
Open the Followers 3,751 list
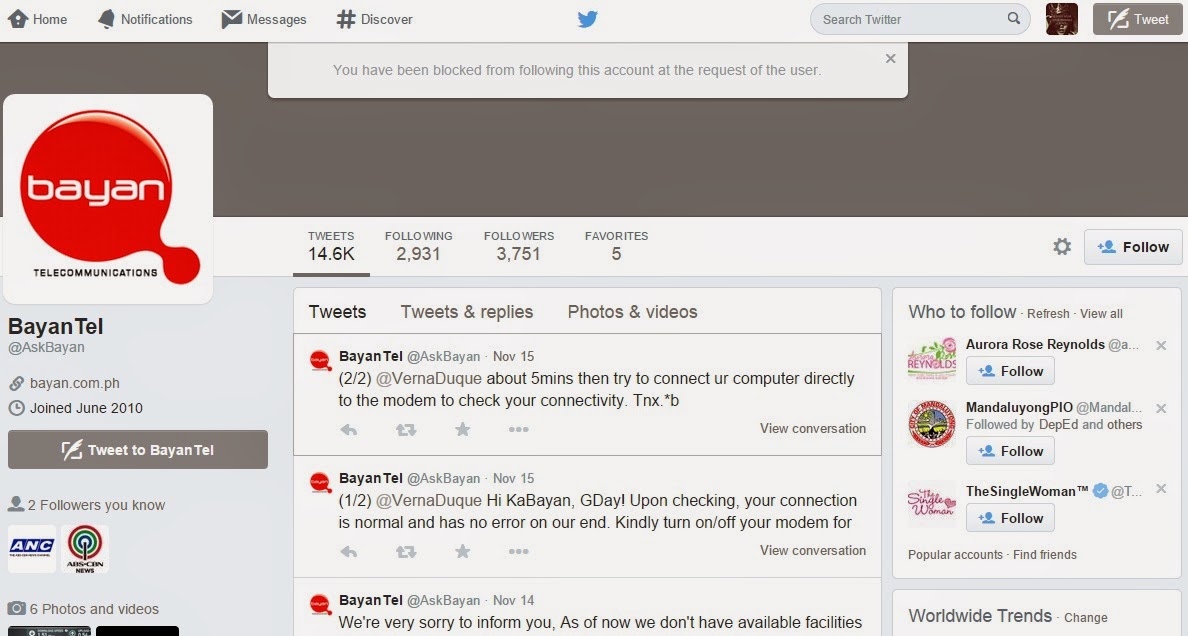click(519, 246)
